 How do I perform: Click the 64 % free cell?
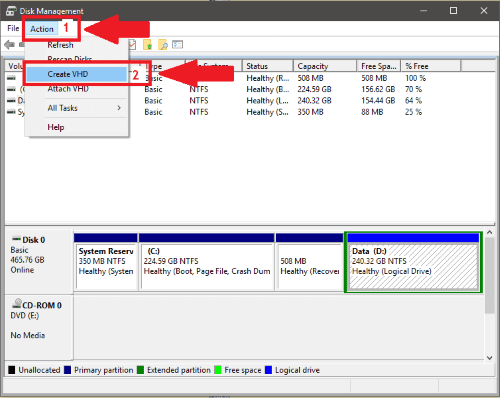[x=413, y=101]
